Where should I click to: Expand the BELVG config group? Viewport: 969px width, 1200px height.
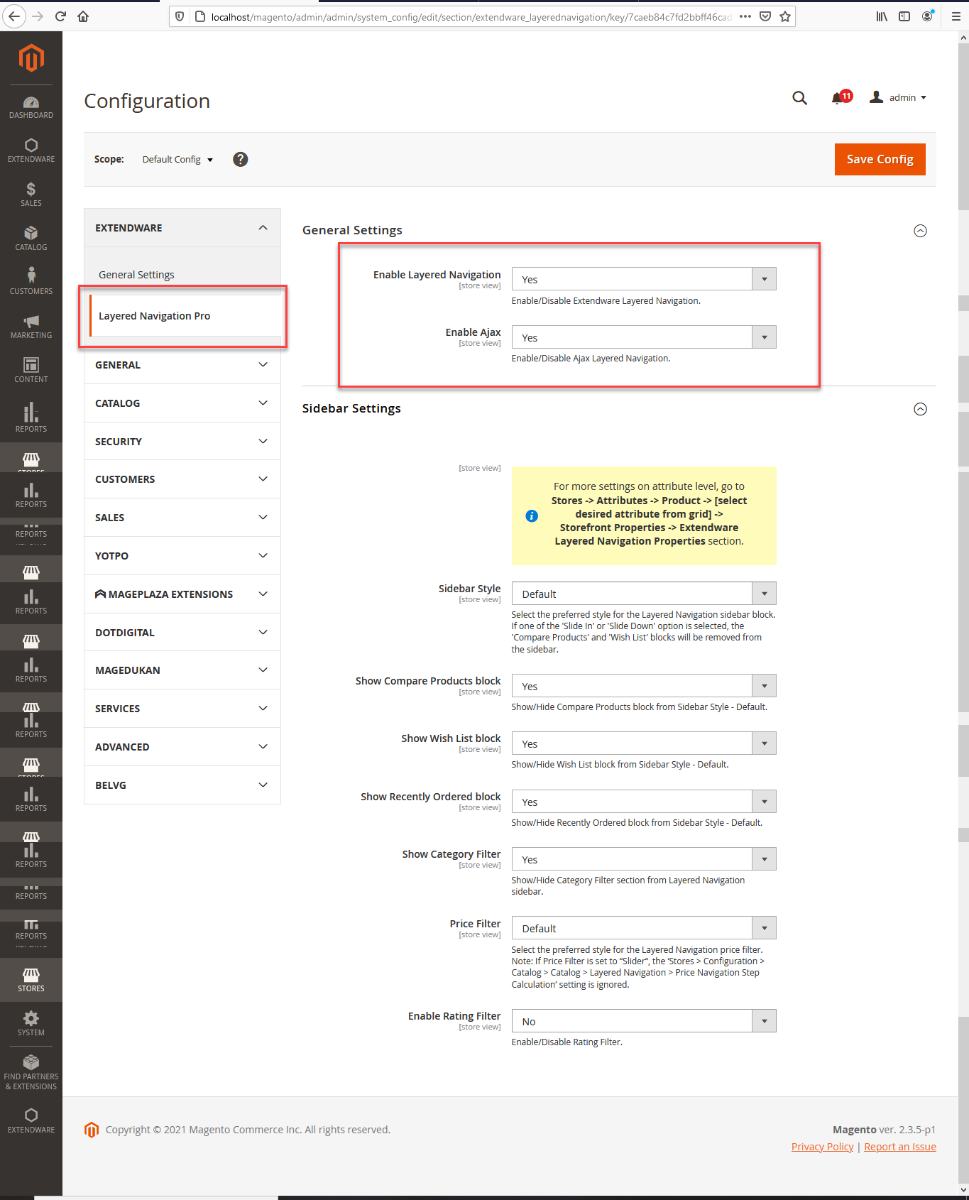click(x=182, y=785)
